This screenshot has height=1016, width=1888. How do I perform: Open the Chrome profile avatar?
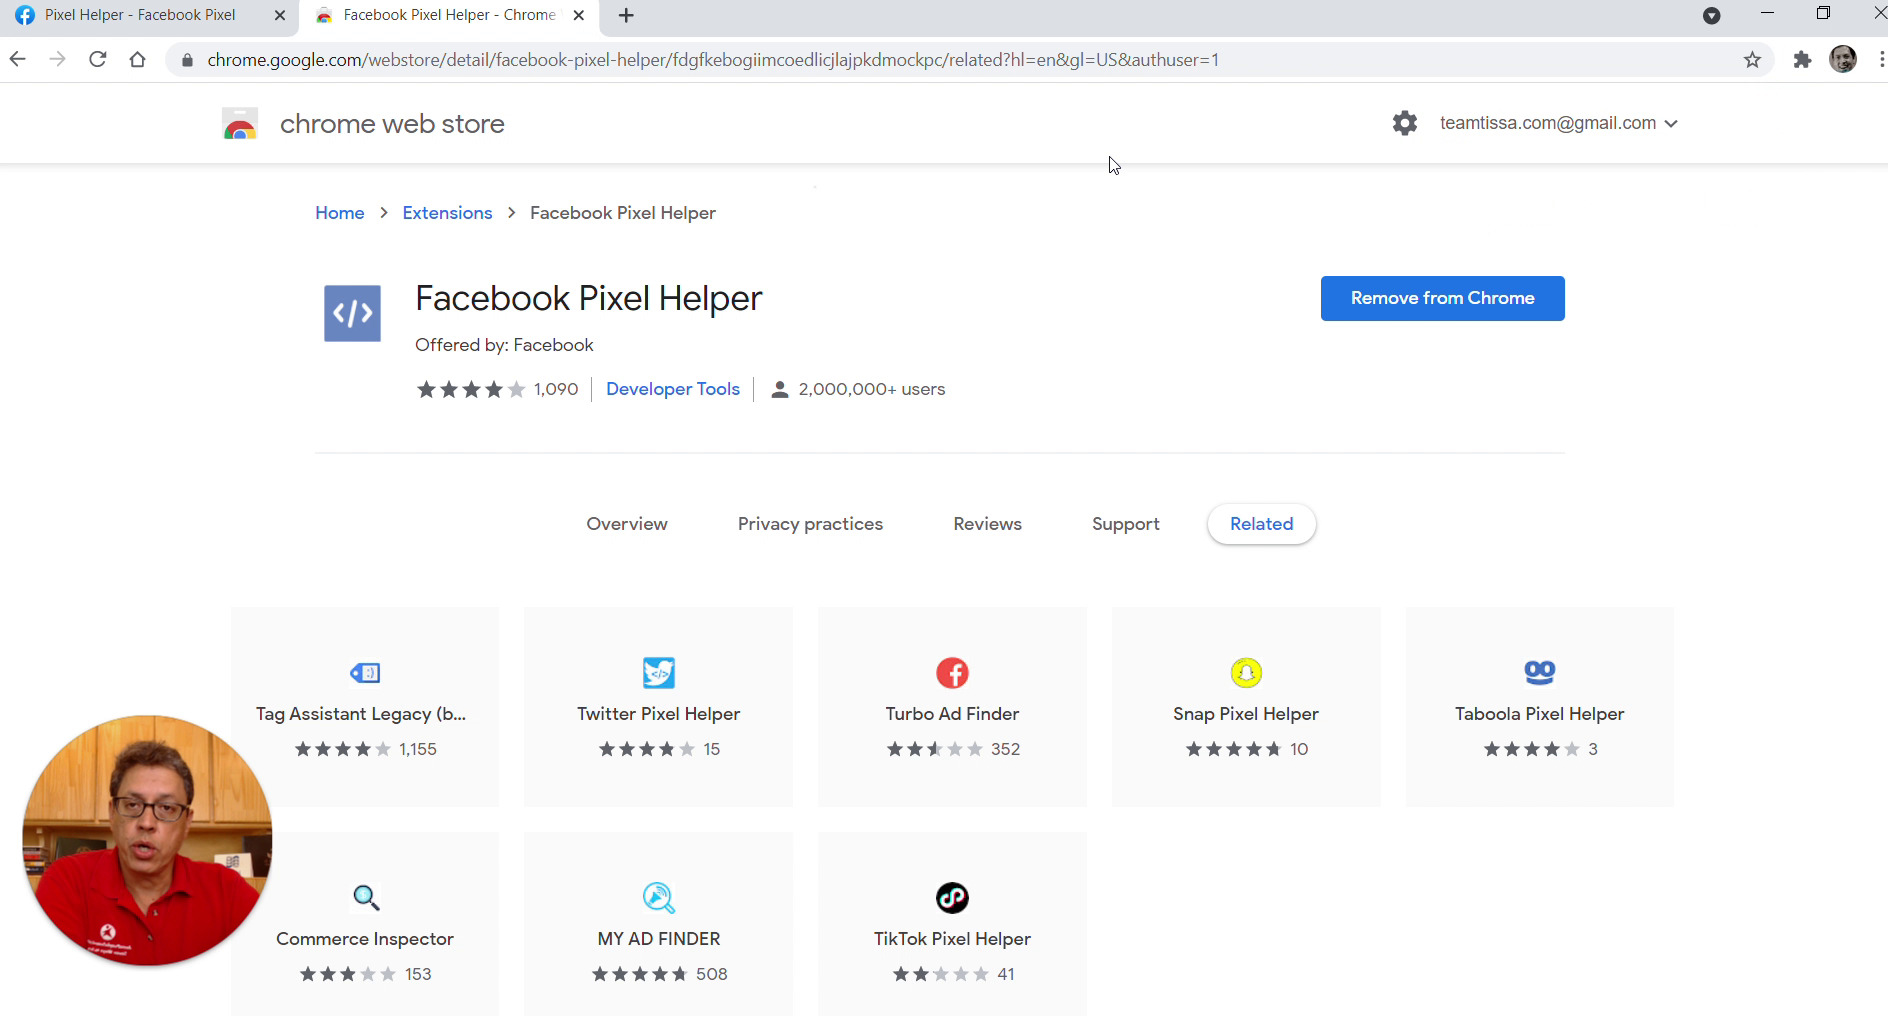pos(1843,60)
